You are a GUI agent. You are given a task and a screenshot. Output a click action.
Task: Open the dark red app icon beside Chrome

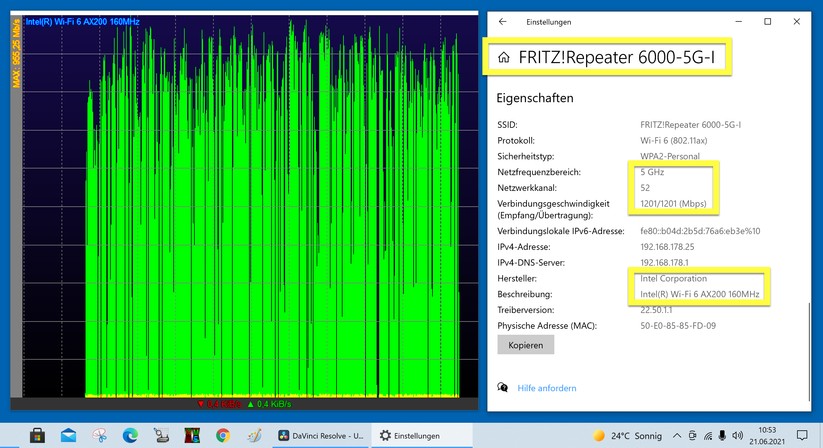pos(192,435)
